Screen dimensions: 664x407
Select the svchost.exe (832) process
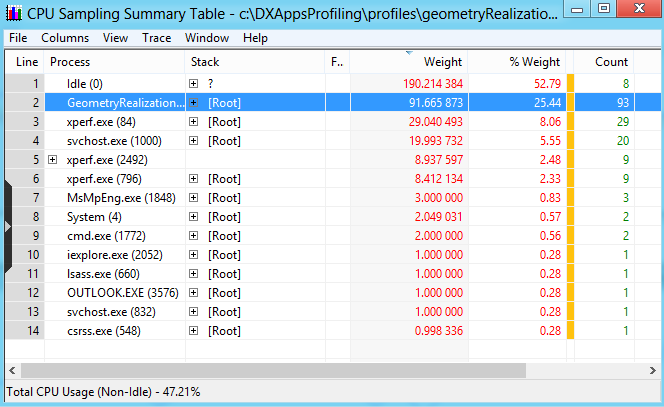point(111,312)
